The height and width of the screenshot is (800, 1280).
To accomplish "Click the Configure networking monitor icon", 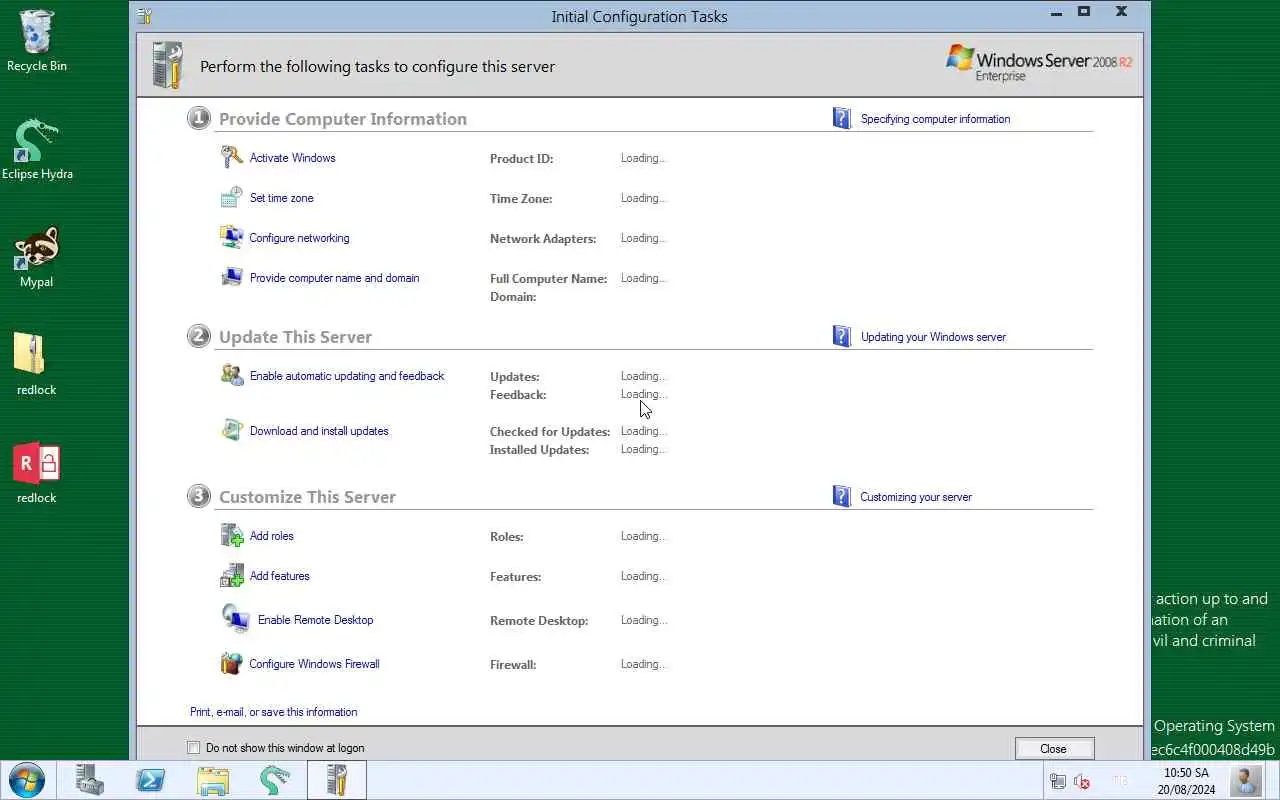I will [232, 237].
